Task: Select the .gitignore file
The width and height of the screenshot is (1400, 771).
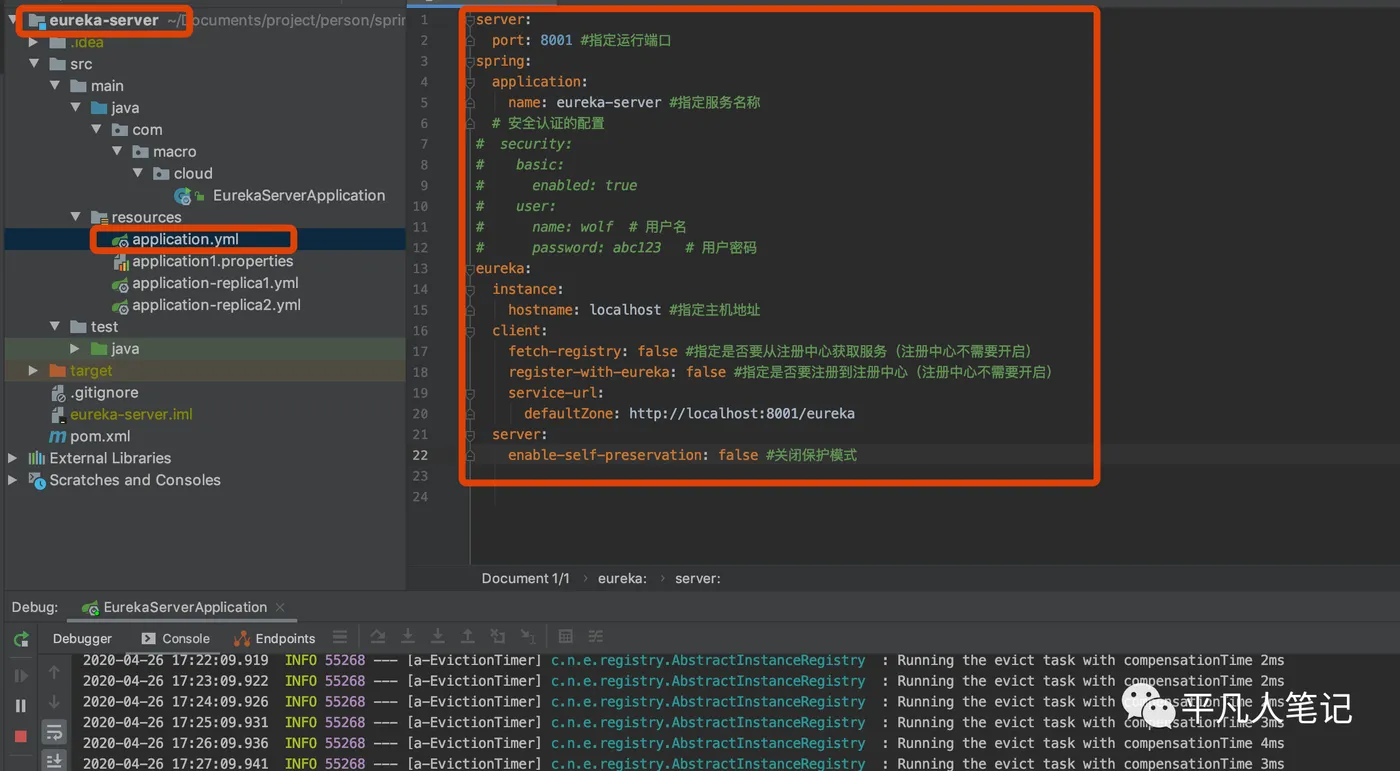Action: pos(104,393)
